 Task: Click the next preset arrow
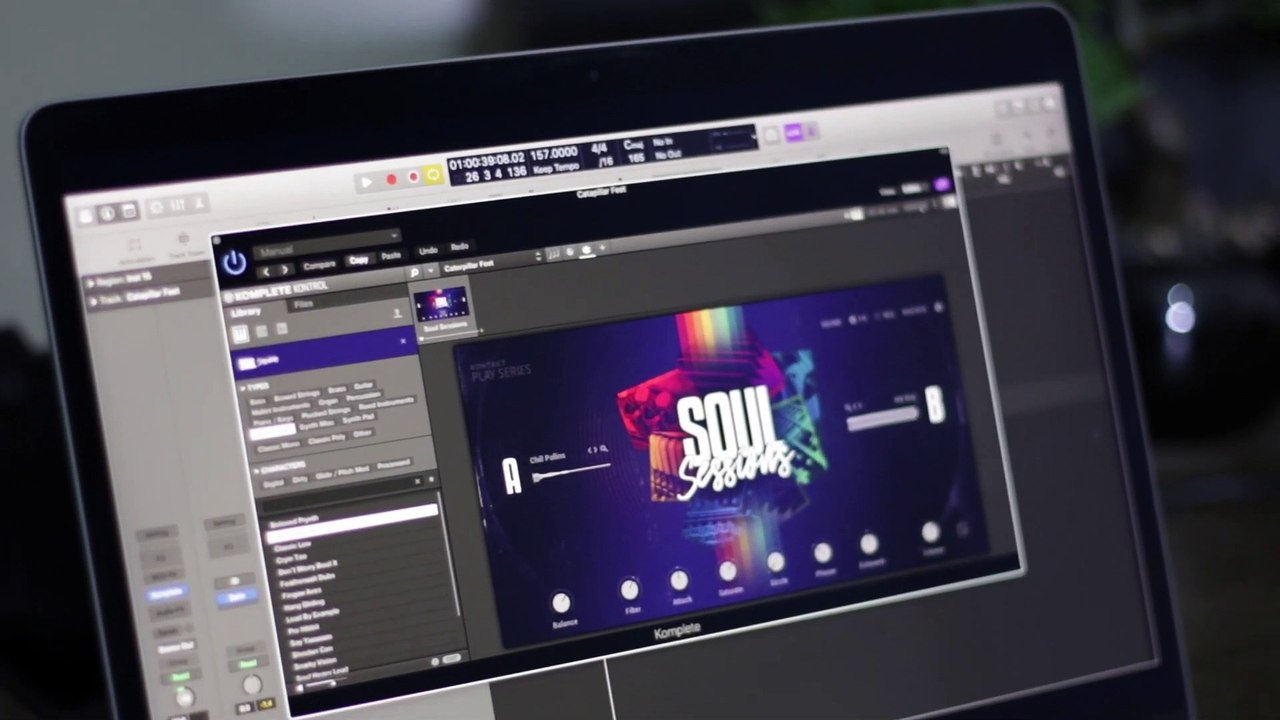point(285,268)
